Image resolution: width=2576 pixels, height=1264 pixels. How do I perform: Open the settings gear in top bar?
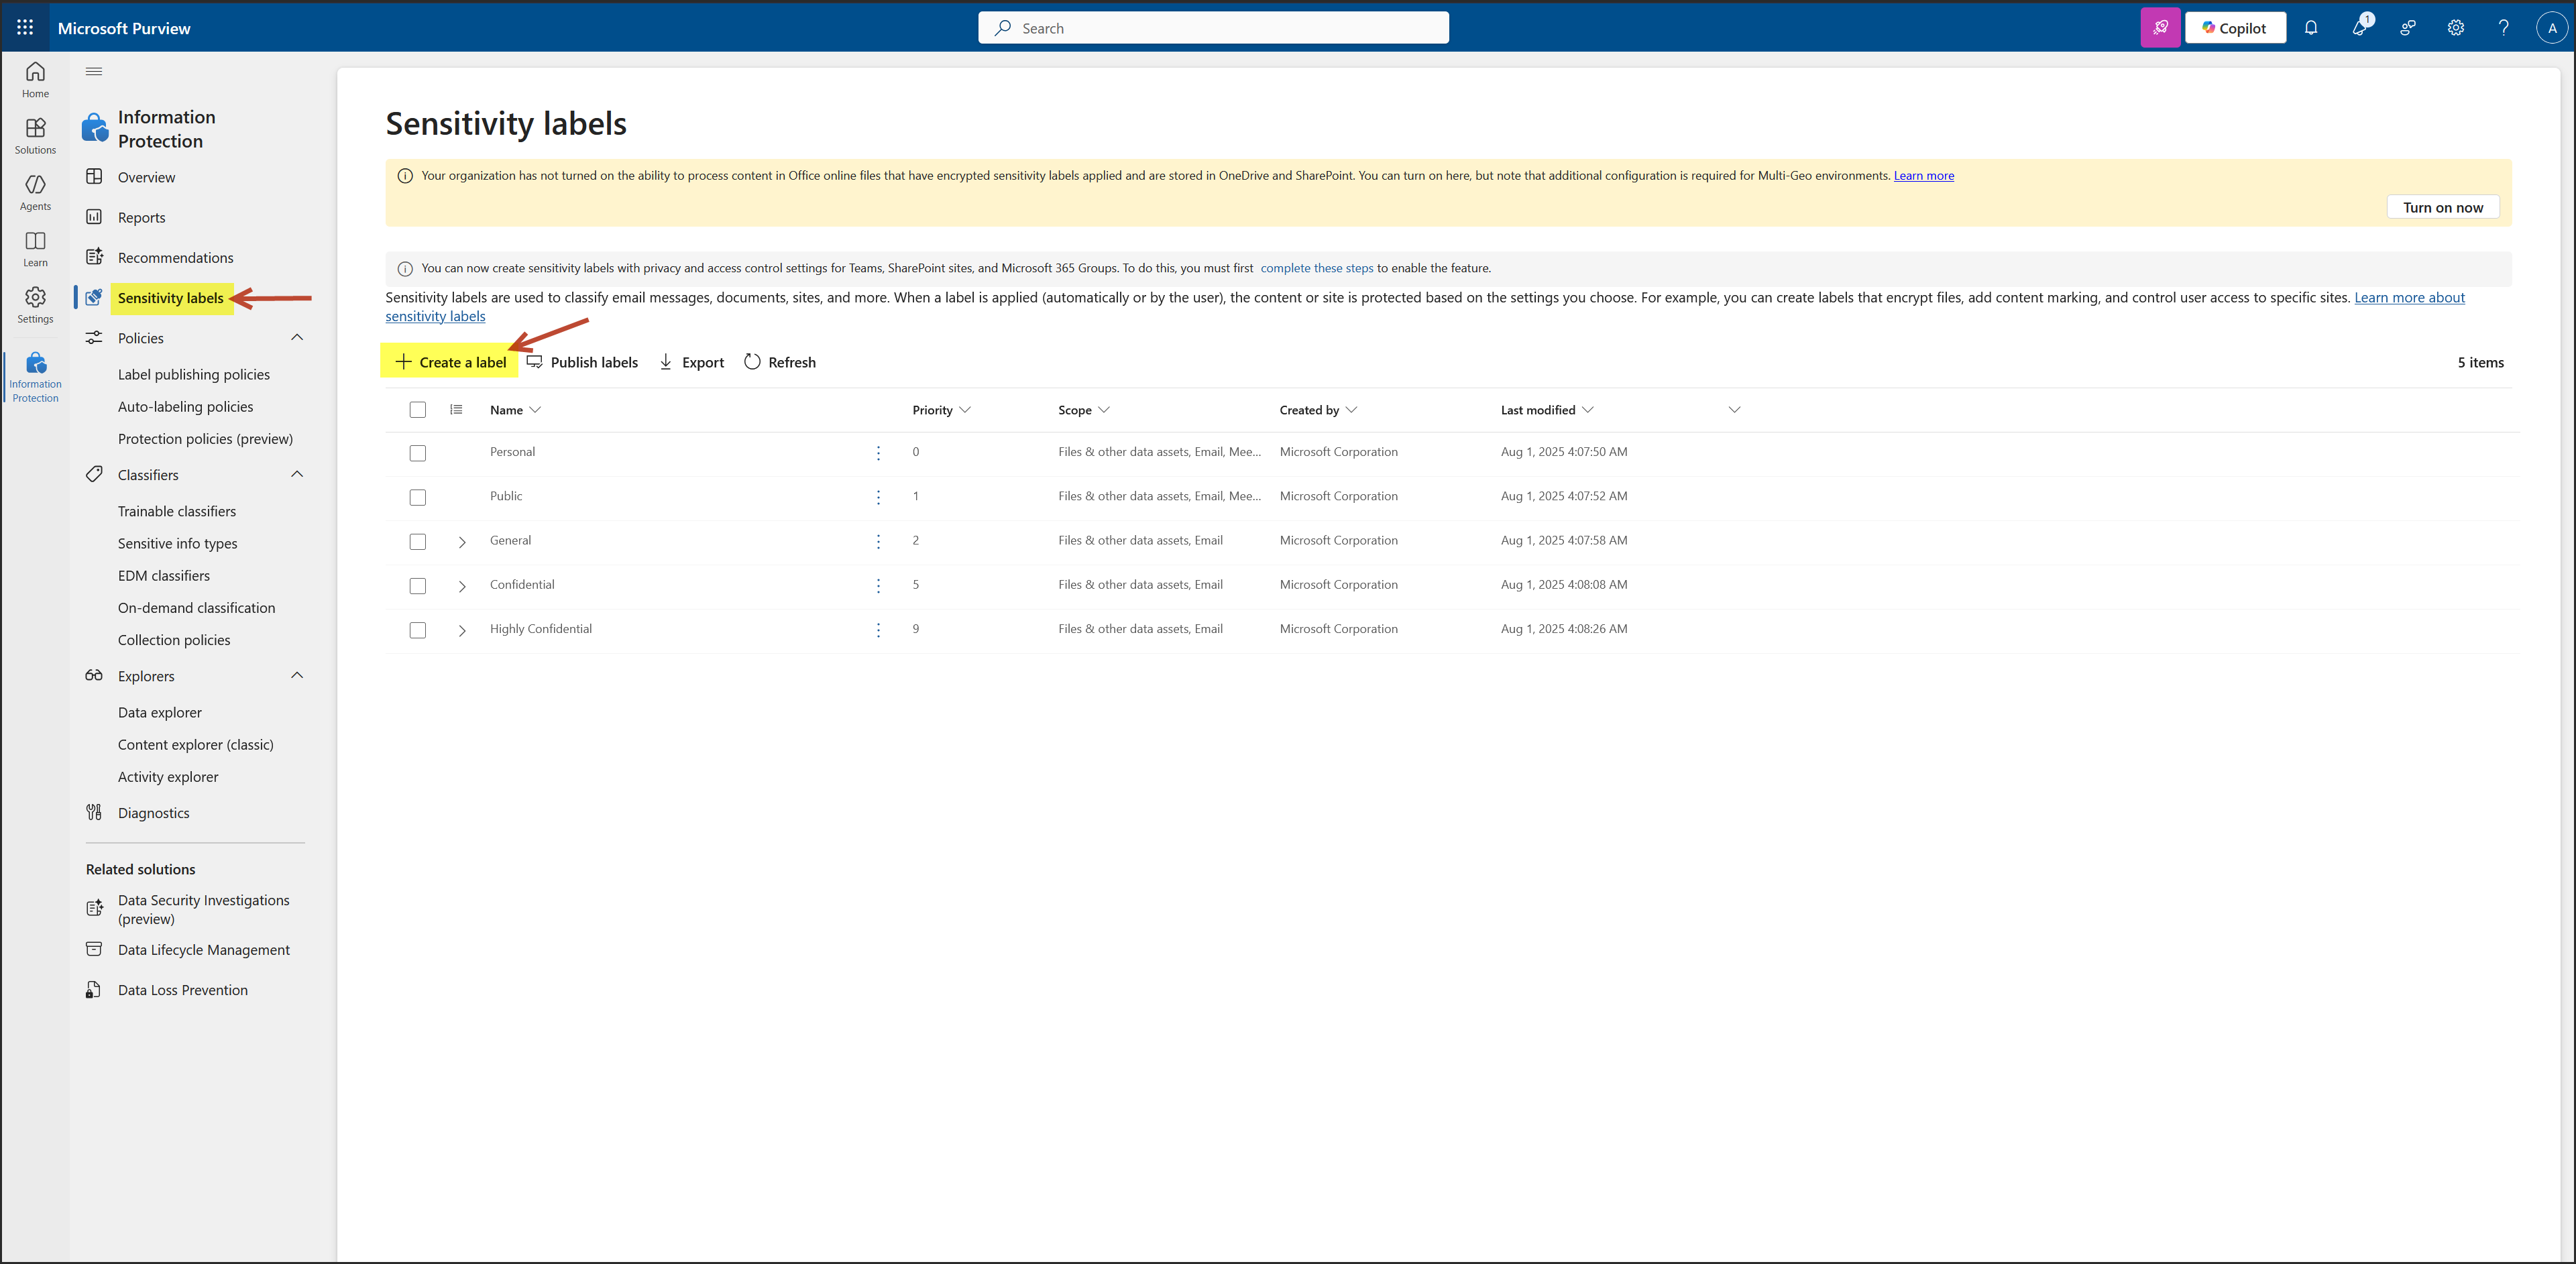2455,28
